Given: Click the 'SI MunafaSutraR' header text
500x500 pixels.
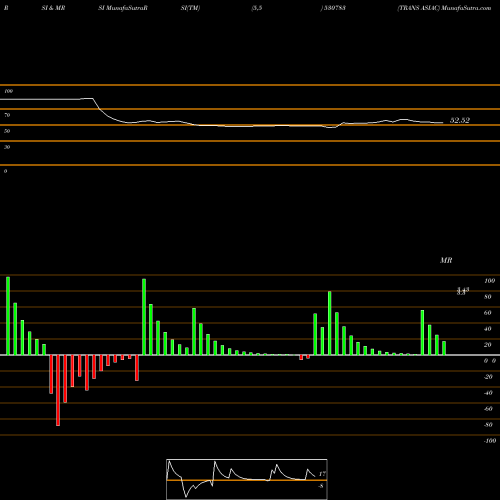Looking at the screenshot, I should click(x=123, y=8).
